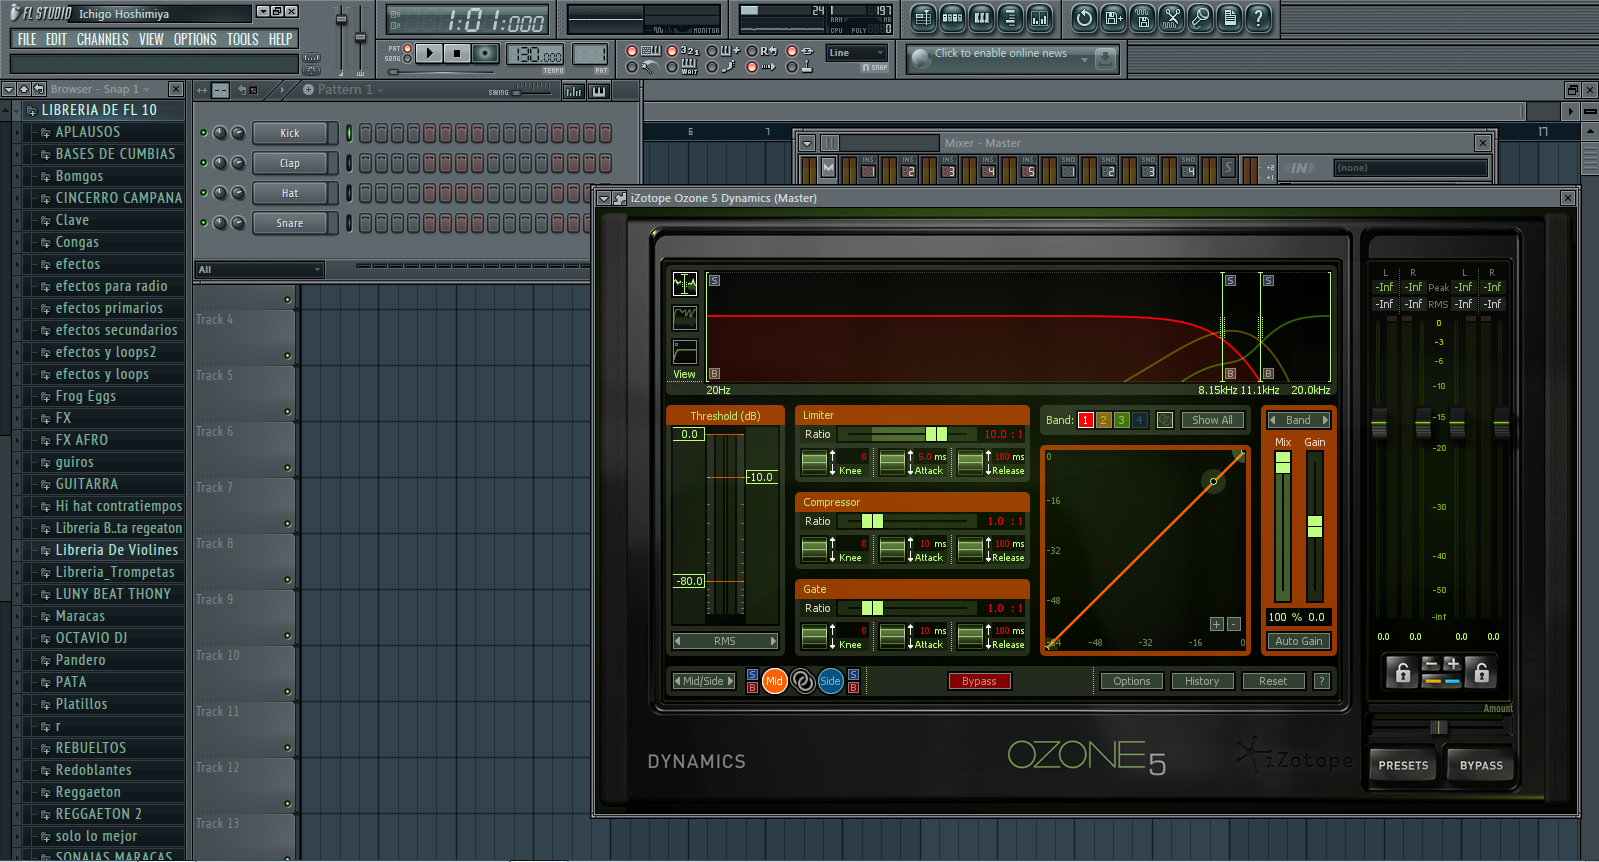Open the one-click audio recording scissors icon
This screenshot has width=1599, height=862.
pyautogui.click(x=1171, y=17)
